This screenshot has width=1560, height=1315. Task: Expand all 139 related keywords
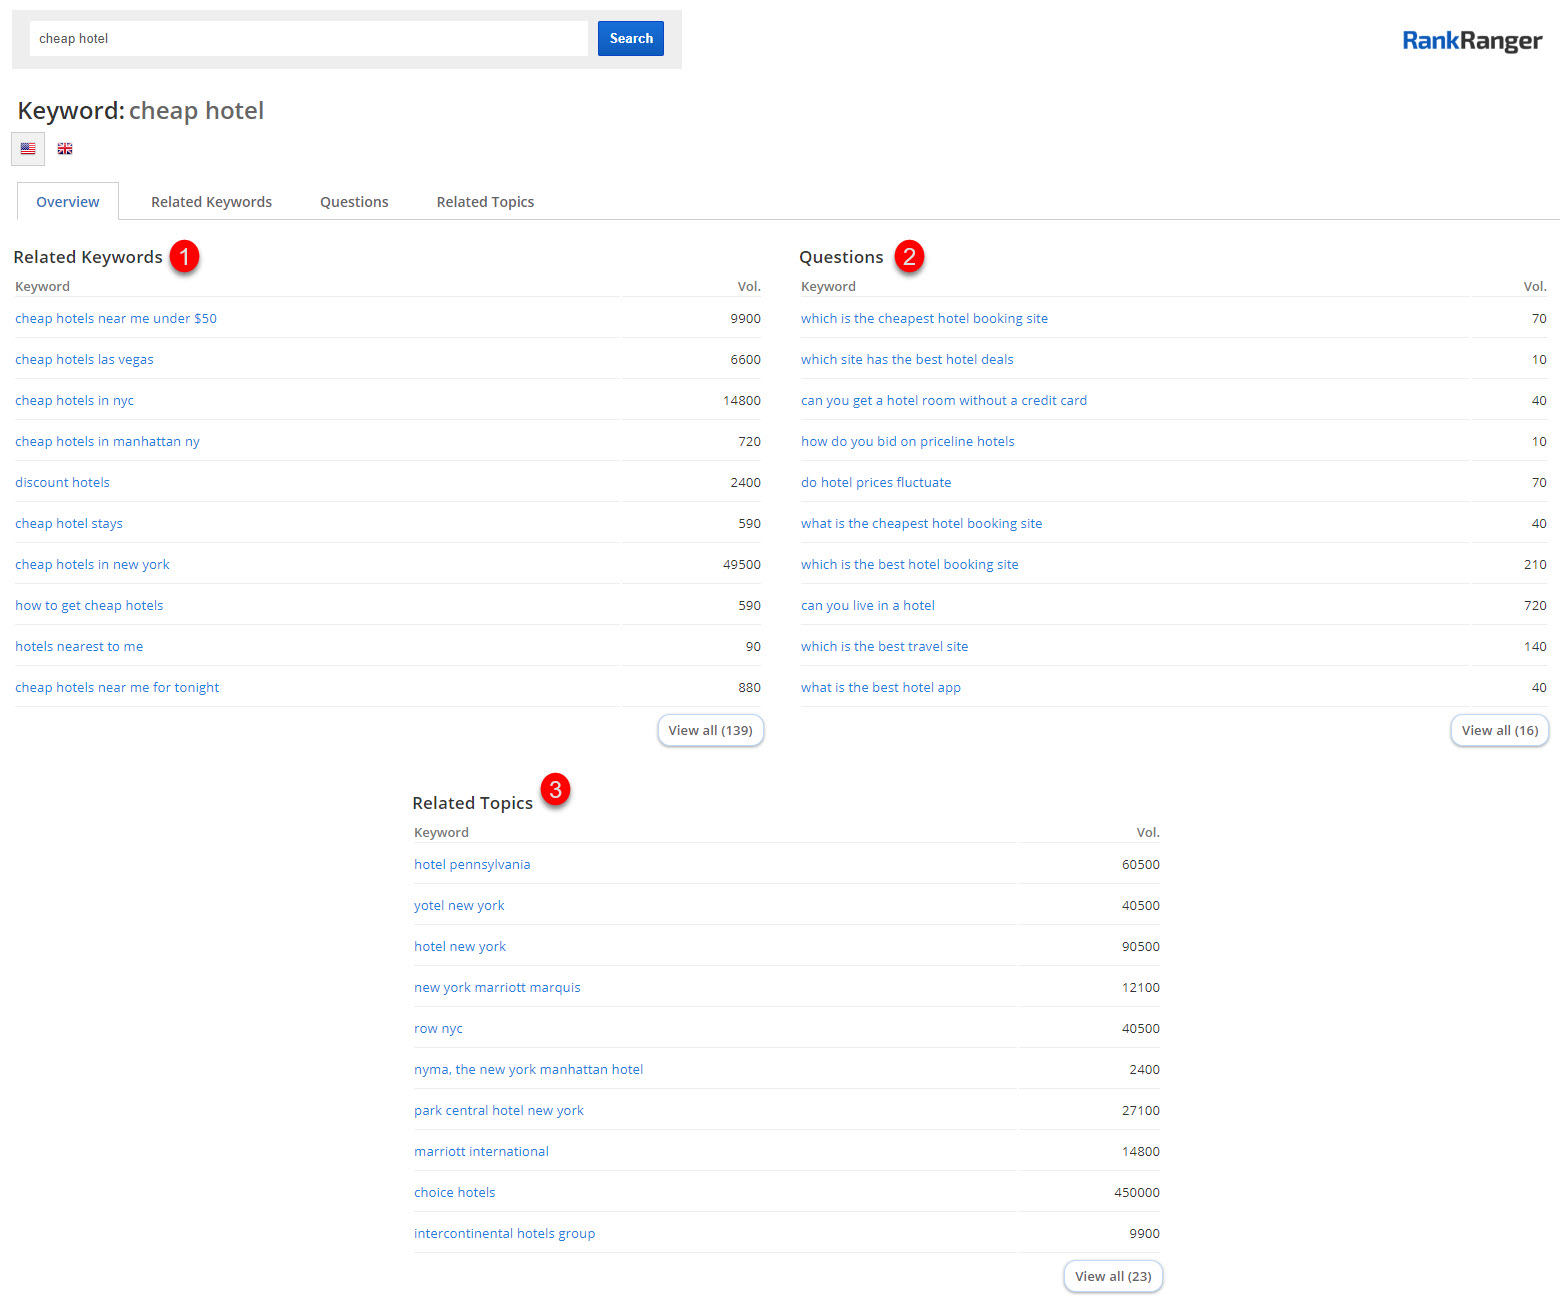(710, 731)
